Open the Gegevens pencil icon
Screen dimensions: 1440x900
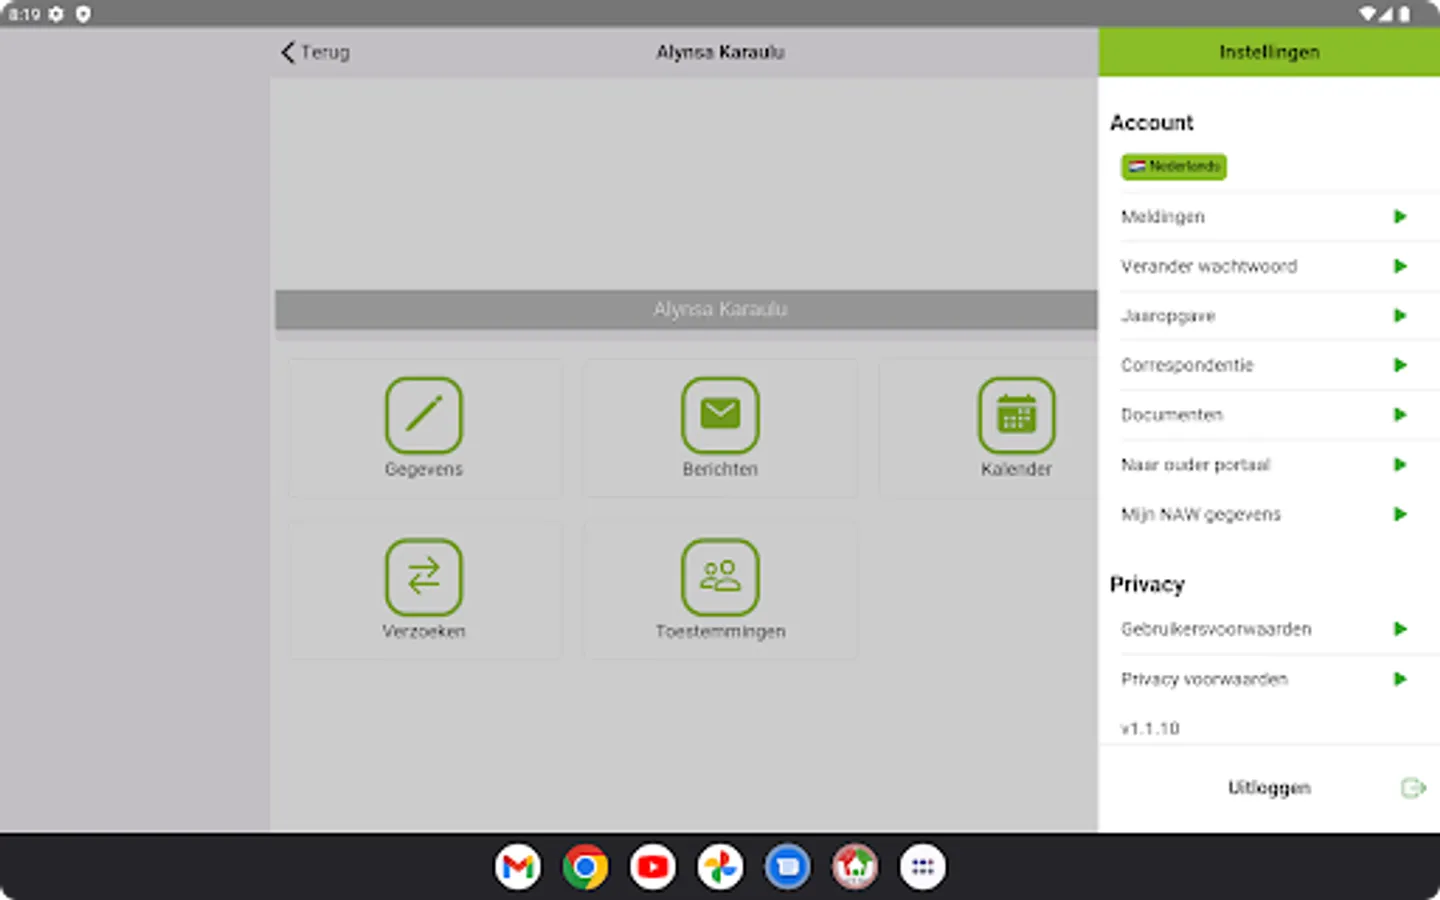tap(423, 414)
